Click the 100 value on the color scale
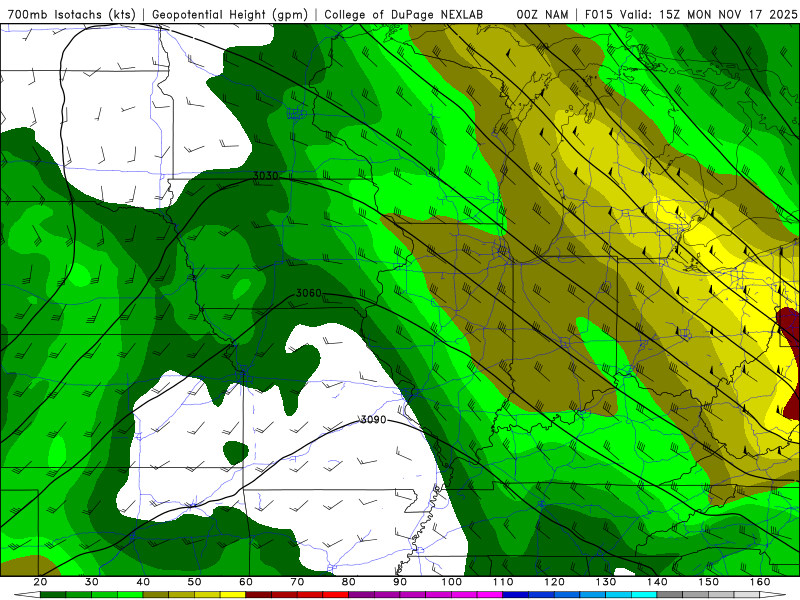The height and width of the screenshot is (600, 800). (x=452, y=582)
